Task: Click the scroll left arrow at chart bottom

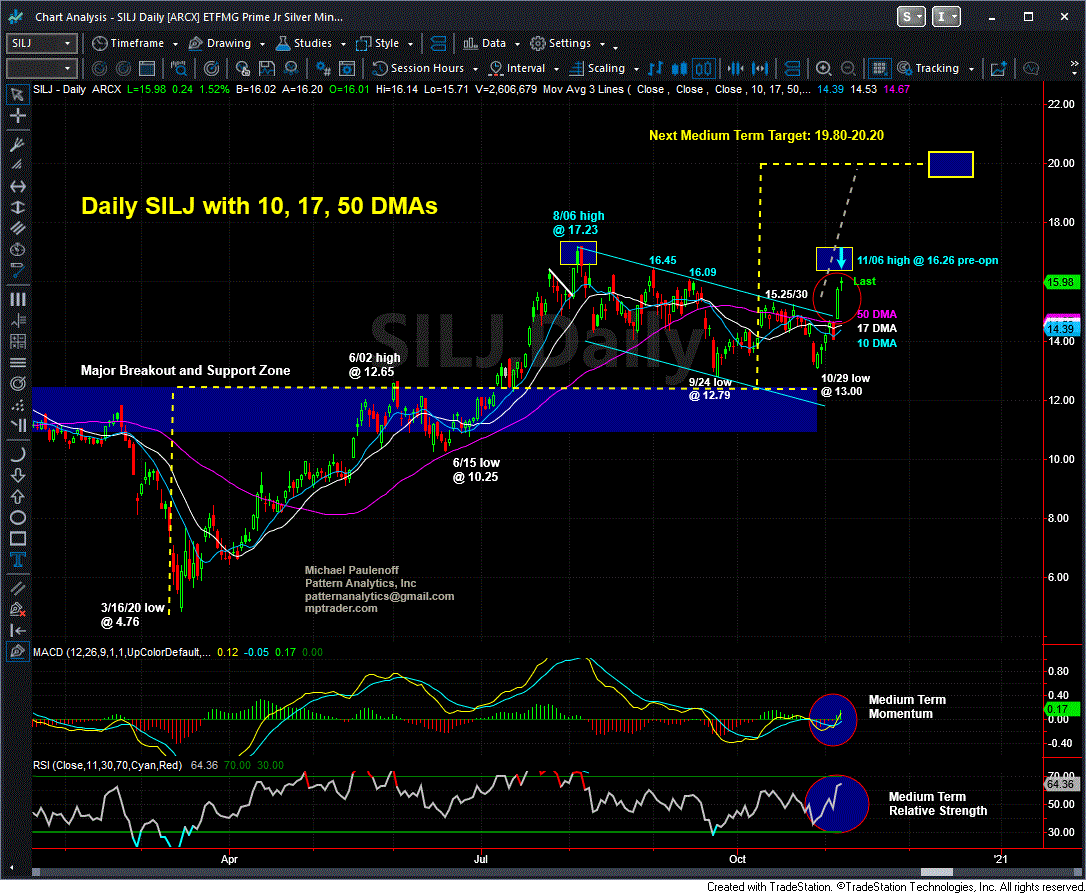Action: click(x=12, y=868)
